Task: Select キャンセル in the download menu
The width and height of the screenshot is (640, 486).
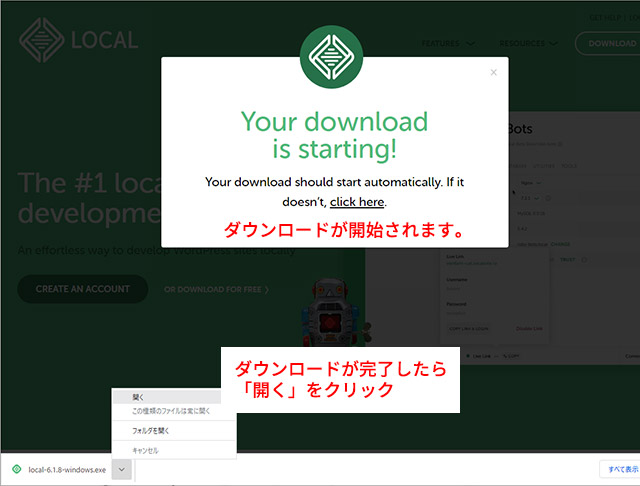Action: pyautogui.click(x=174, y=450)
